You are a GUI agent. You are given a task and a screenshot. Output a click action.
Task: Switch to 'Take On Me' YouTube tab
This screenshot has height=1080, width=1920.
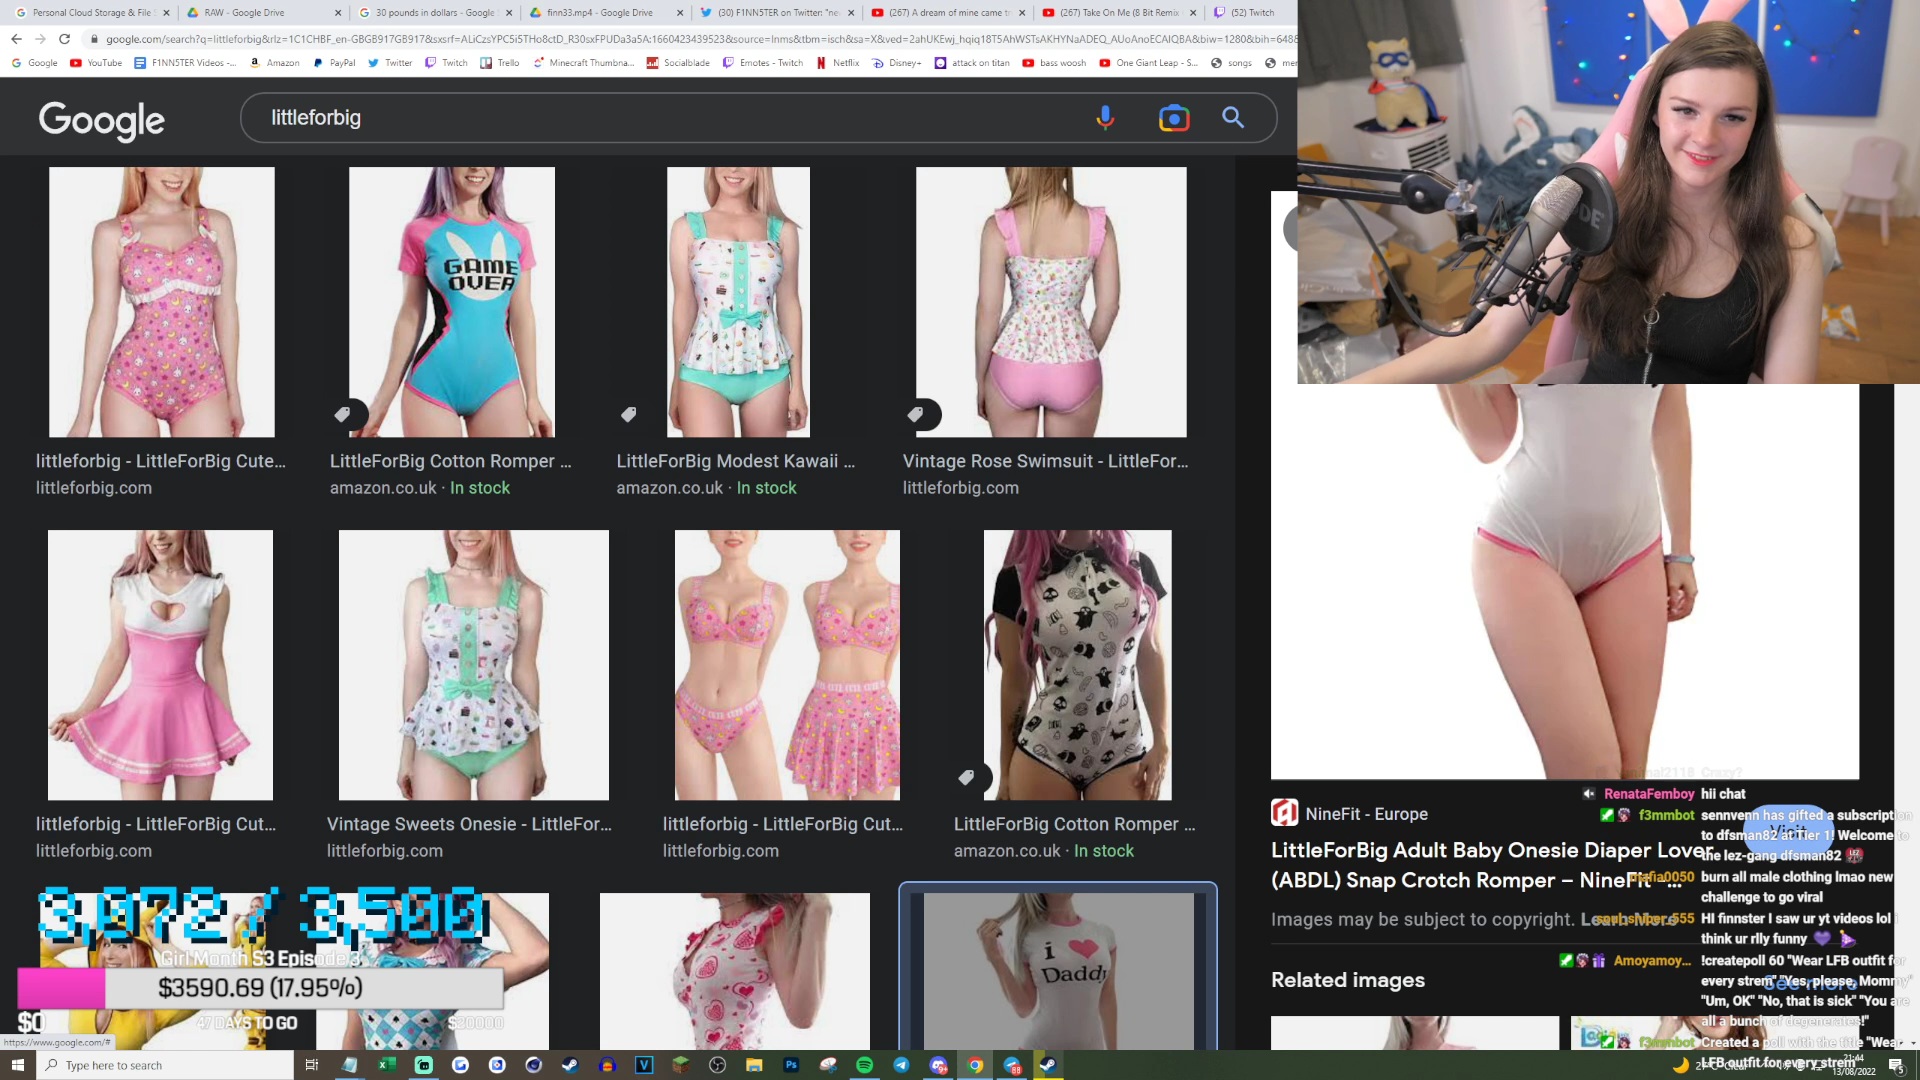pos(1119,13)
